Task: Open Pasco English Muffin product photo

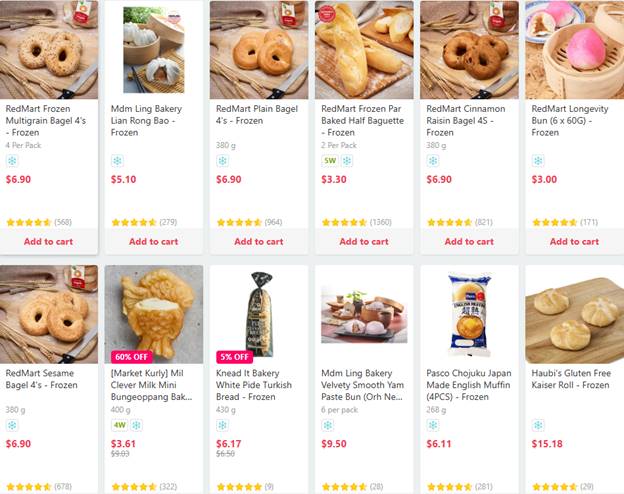Action: tap(469, 313)
